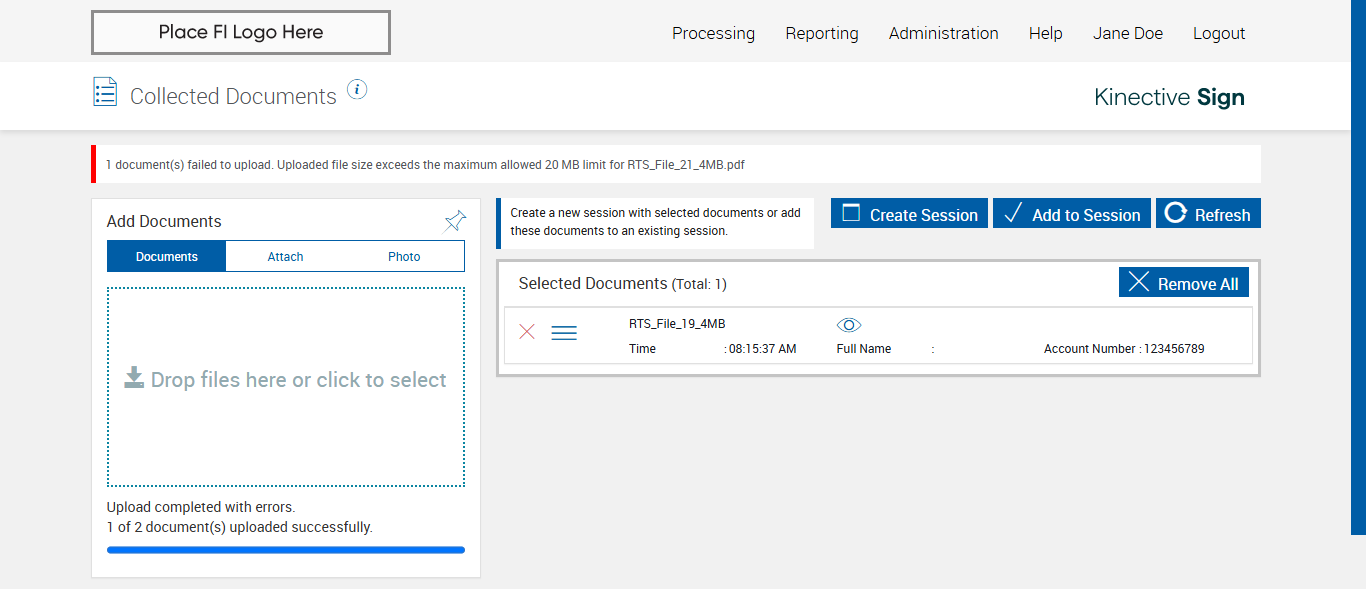Switch to the Attach tab
Viewport: 1366px width, 589px height.
285,257
